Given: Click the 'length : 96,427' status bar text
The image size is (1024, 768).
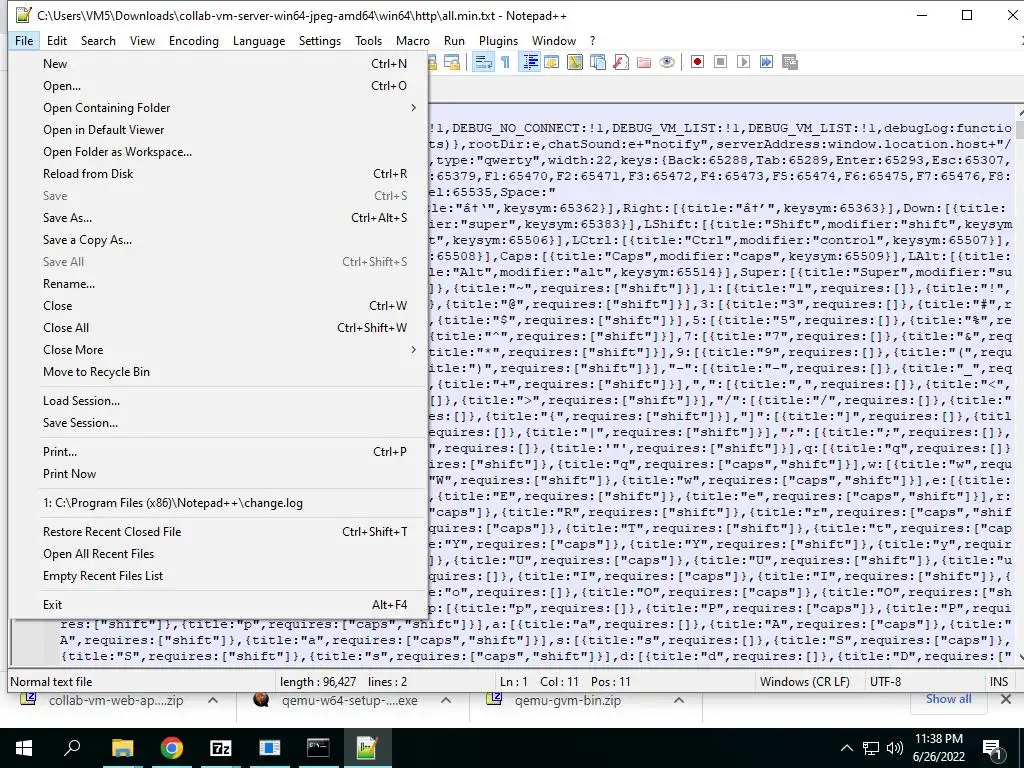Looking at the screenshot, I should [x=318, y=681].
